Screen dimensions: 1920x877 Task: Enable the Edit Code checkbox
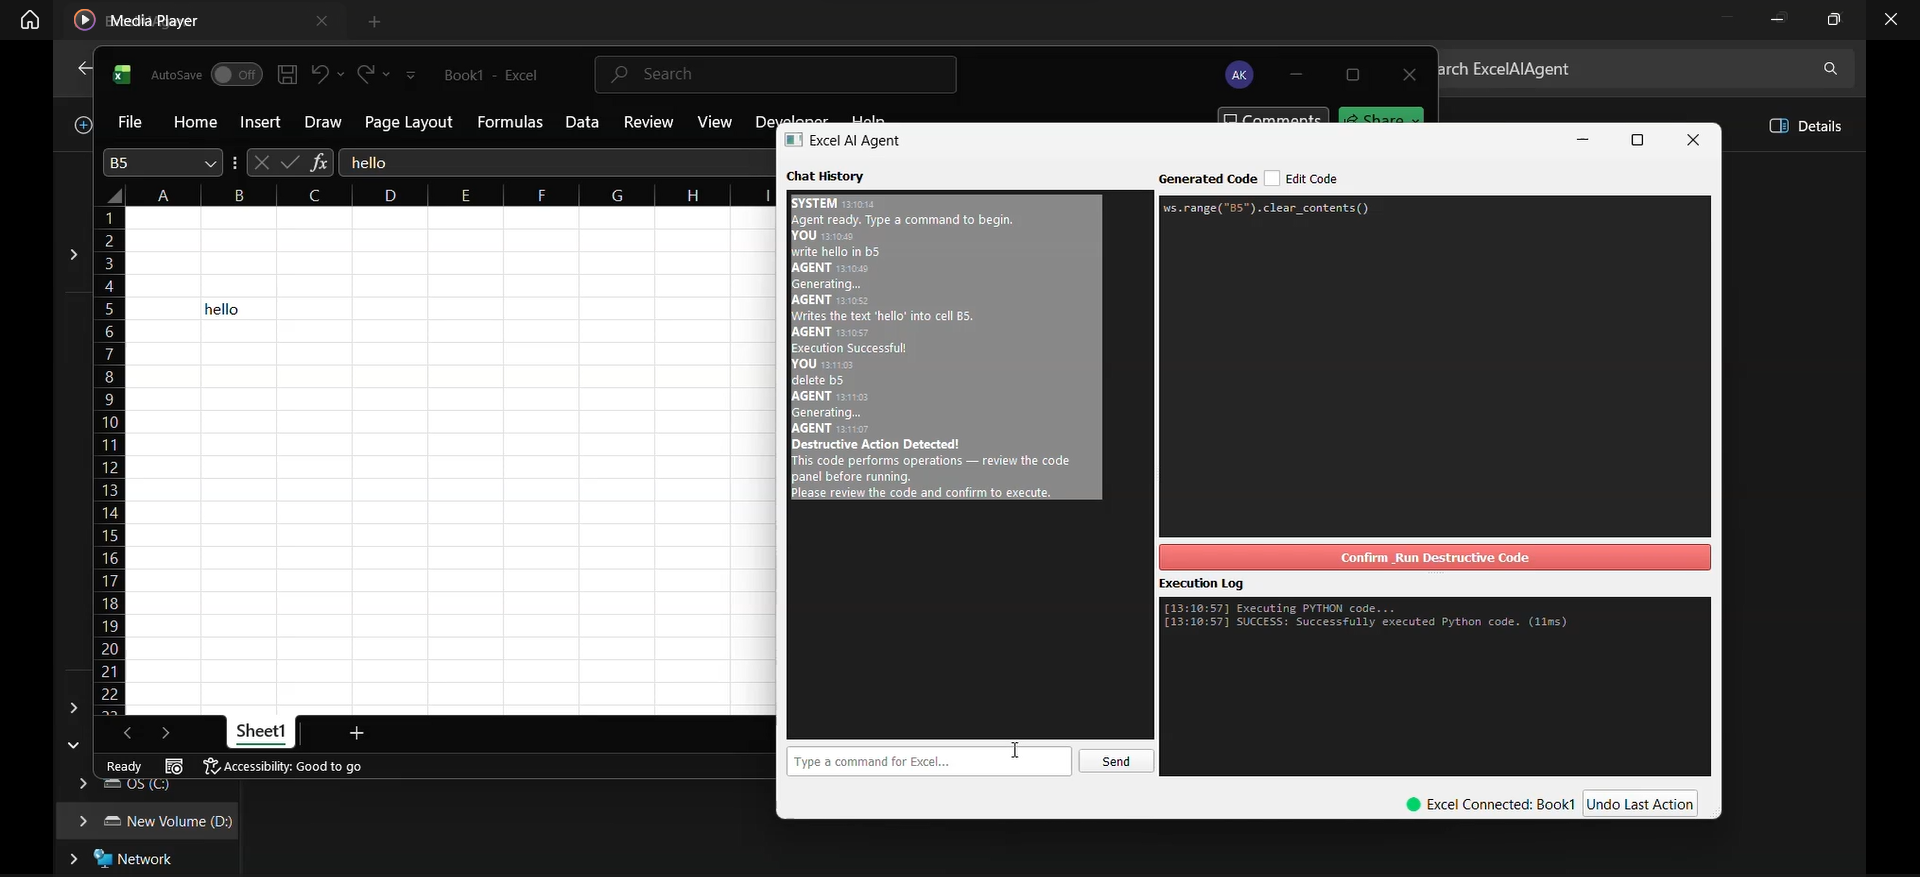pos(1272,178)
